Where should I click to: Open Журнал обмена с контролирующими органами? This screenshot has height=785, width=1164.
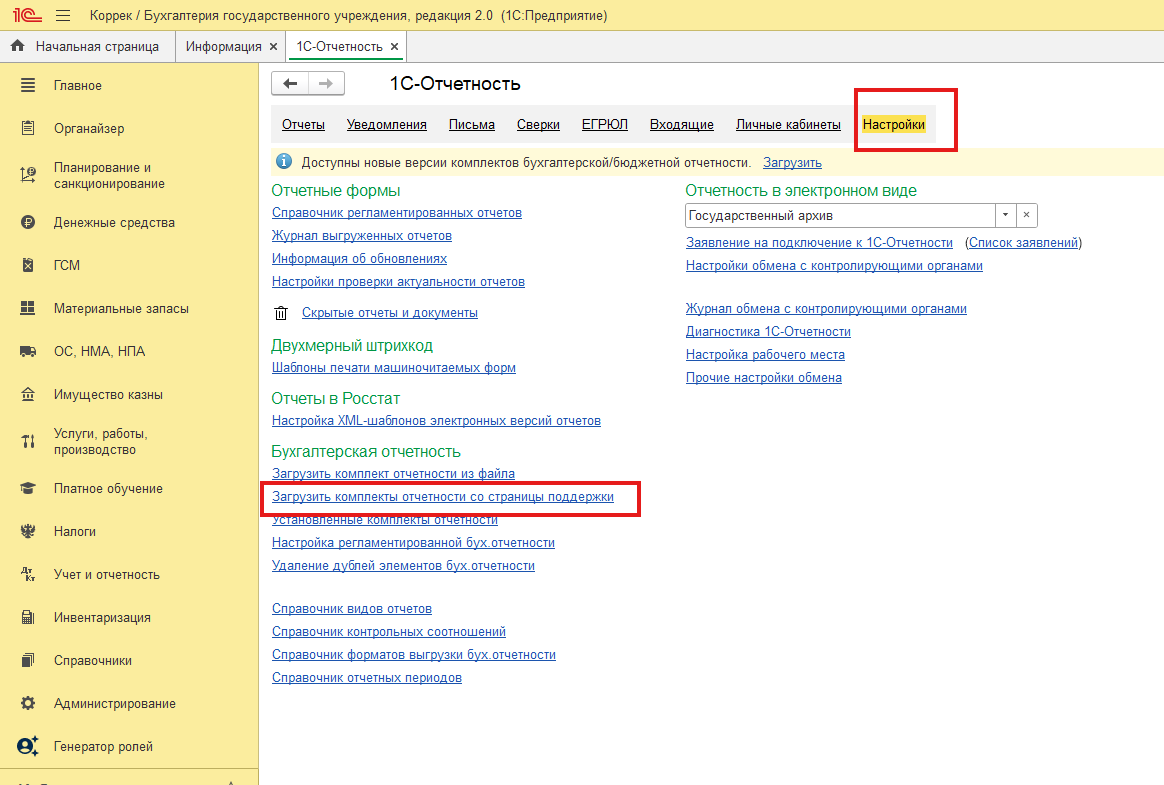826,308
